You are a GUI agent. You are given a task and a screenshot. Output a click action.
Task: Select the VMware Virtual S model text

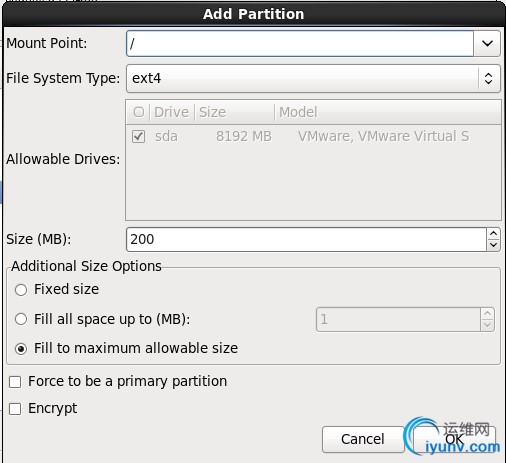point(383,136)
